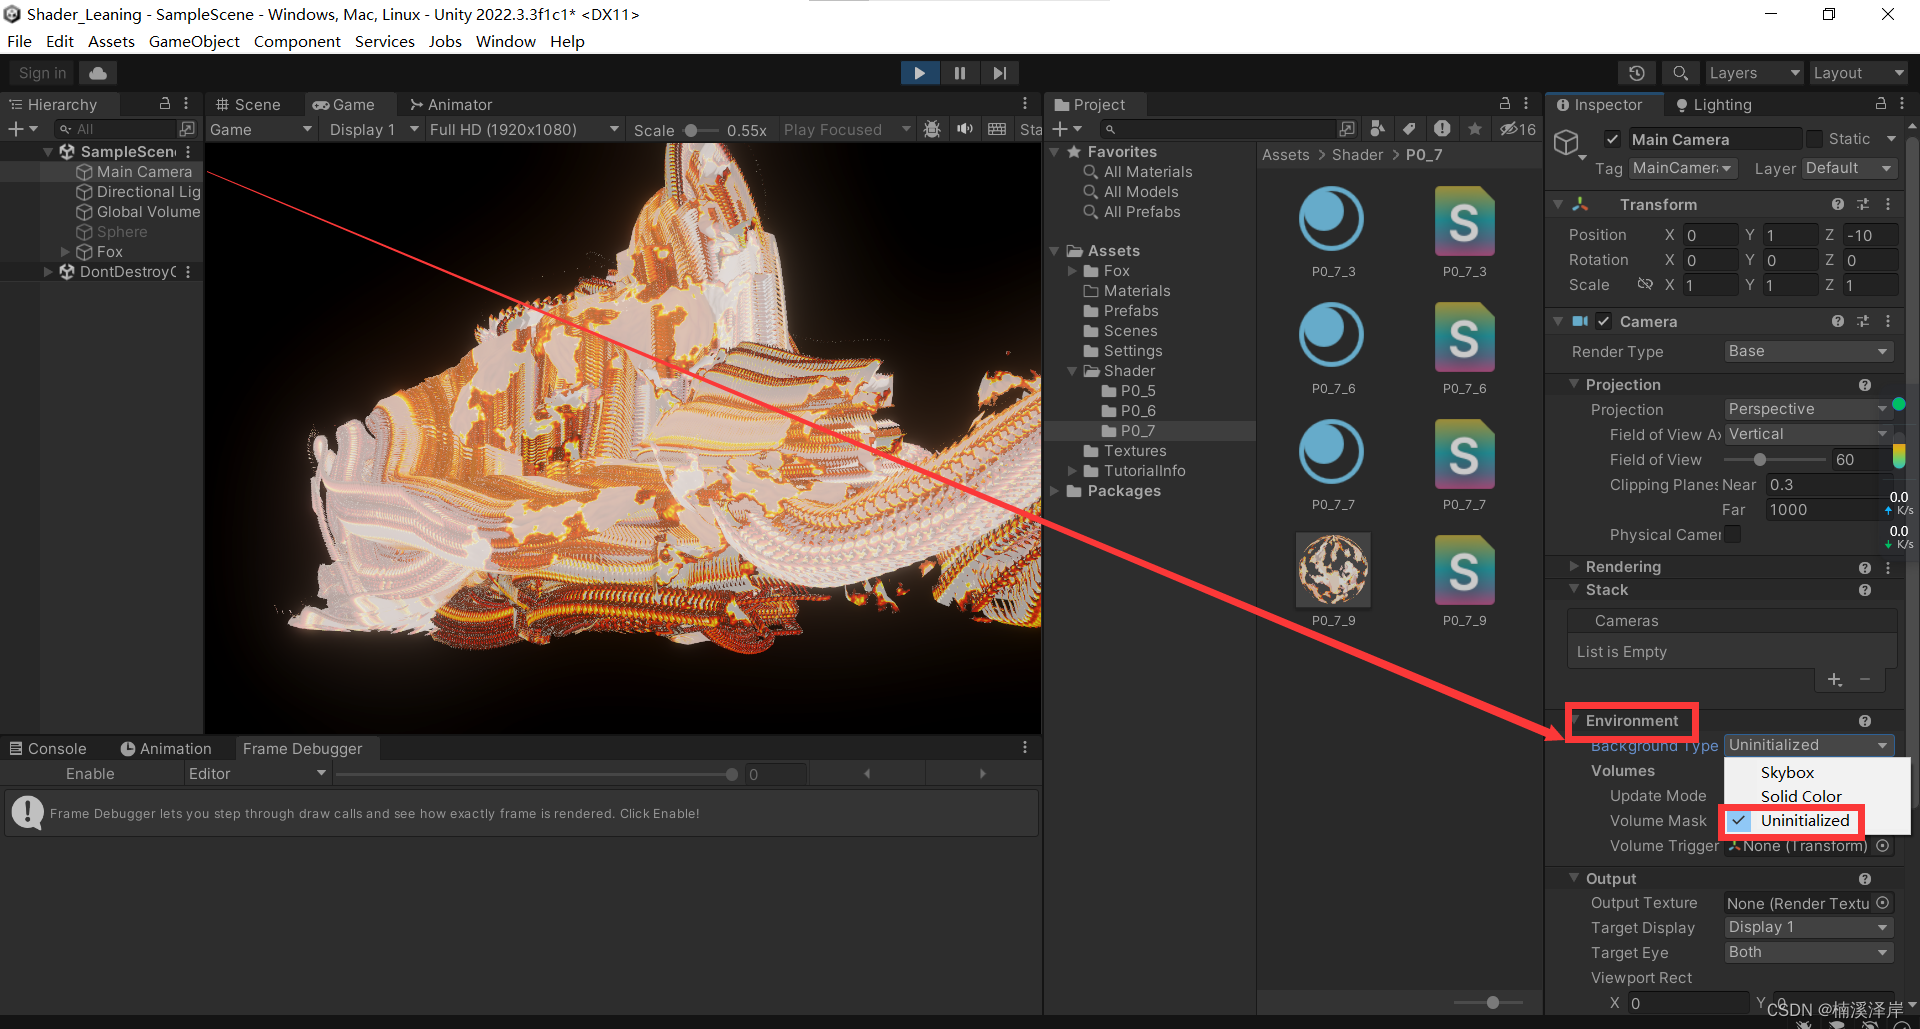
Task: Click the Output Texture object picker icon
Action: (x=1883, y=903)
